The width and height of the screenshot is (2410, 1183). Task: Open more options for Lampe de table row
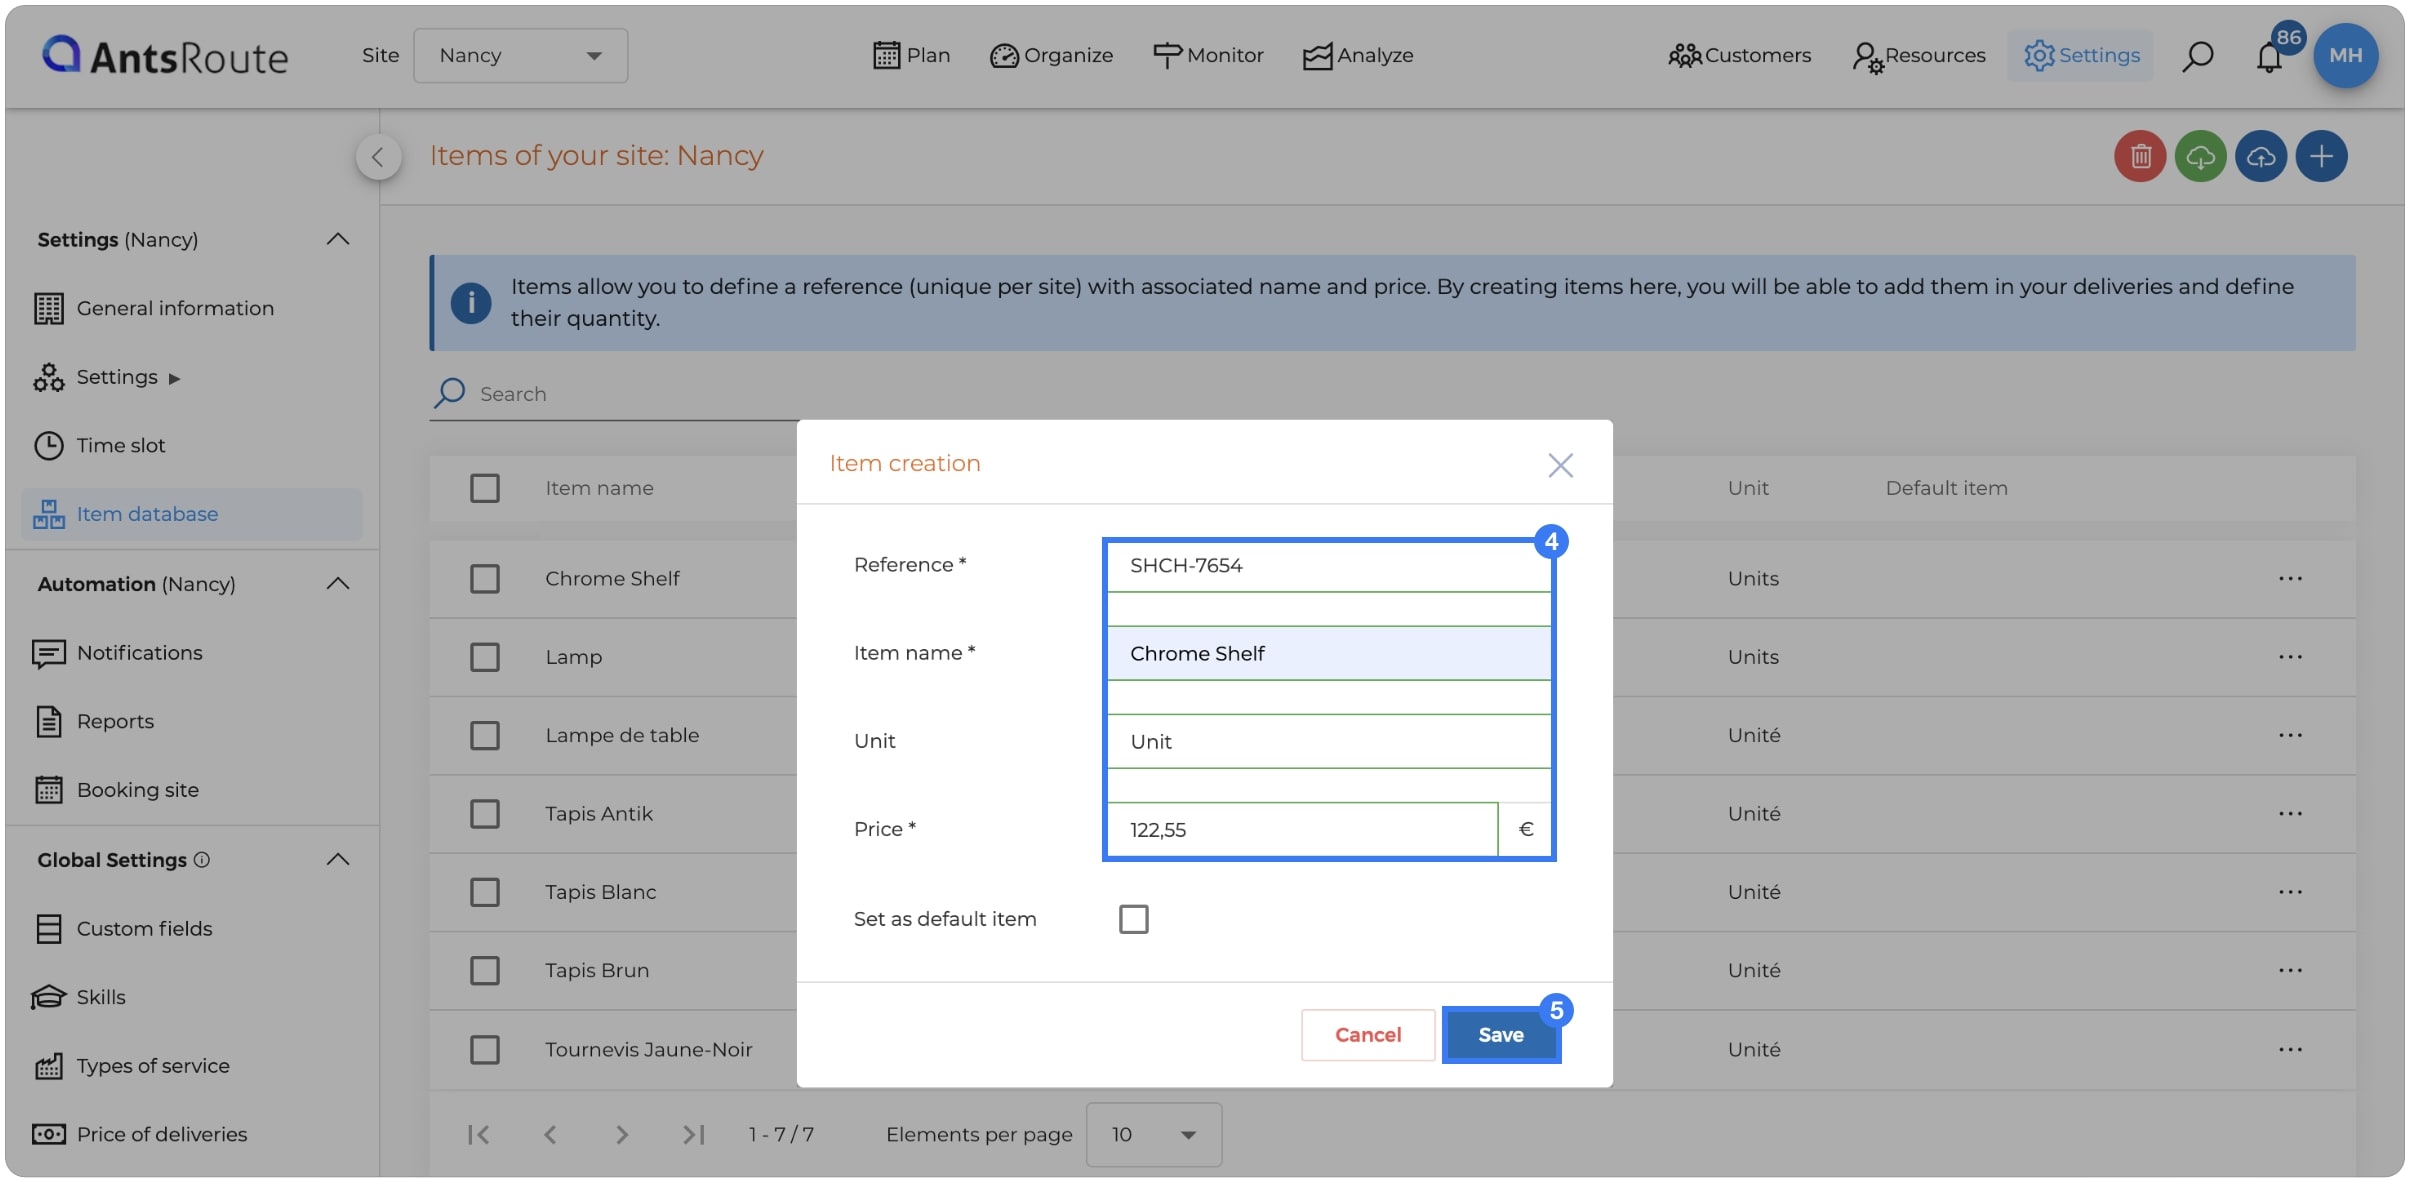2290,735
